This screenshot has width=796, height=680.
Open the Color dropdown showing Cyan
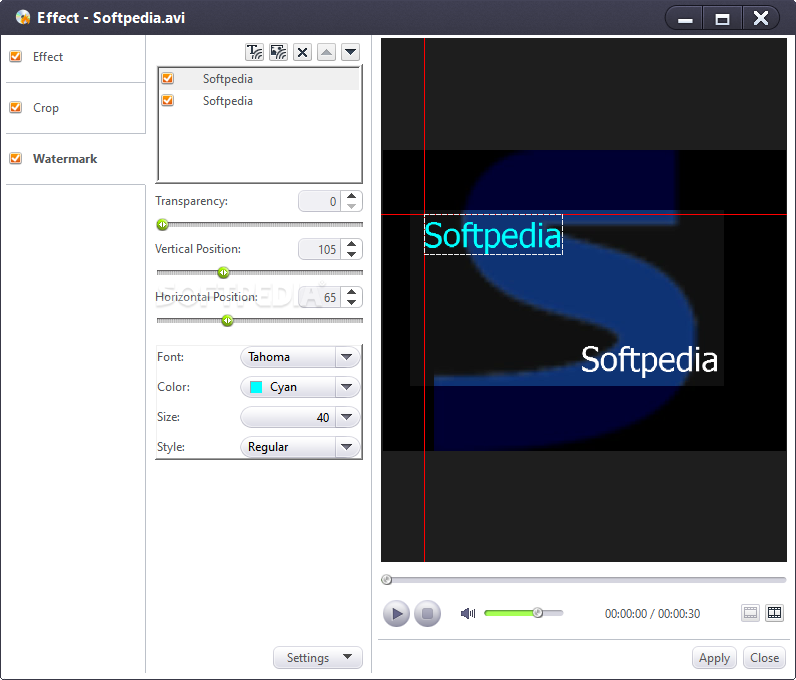[300, 387]
